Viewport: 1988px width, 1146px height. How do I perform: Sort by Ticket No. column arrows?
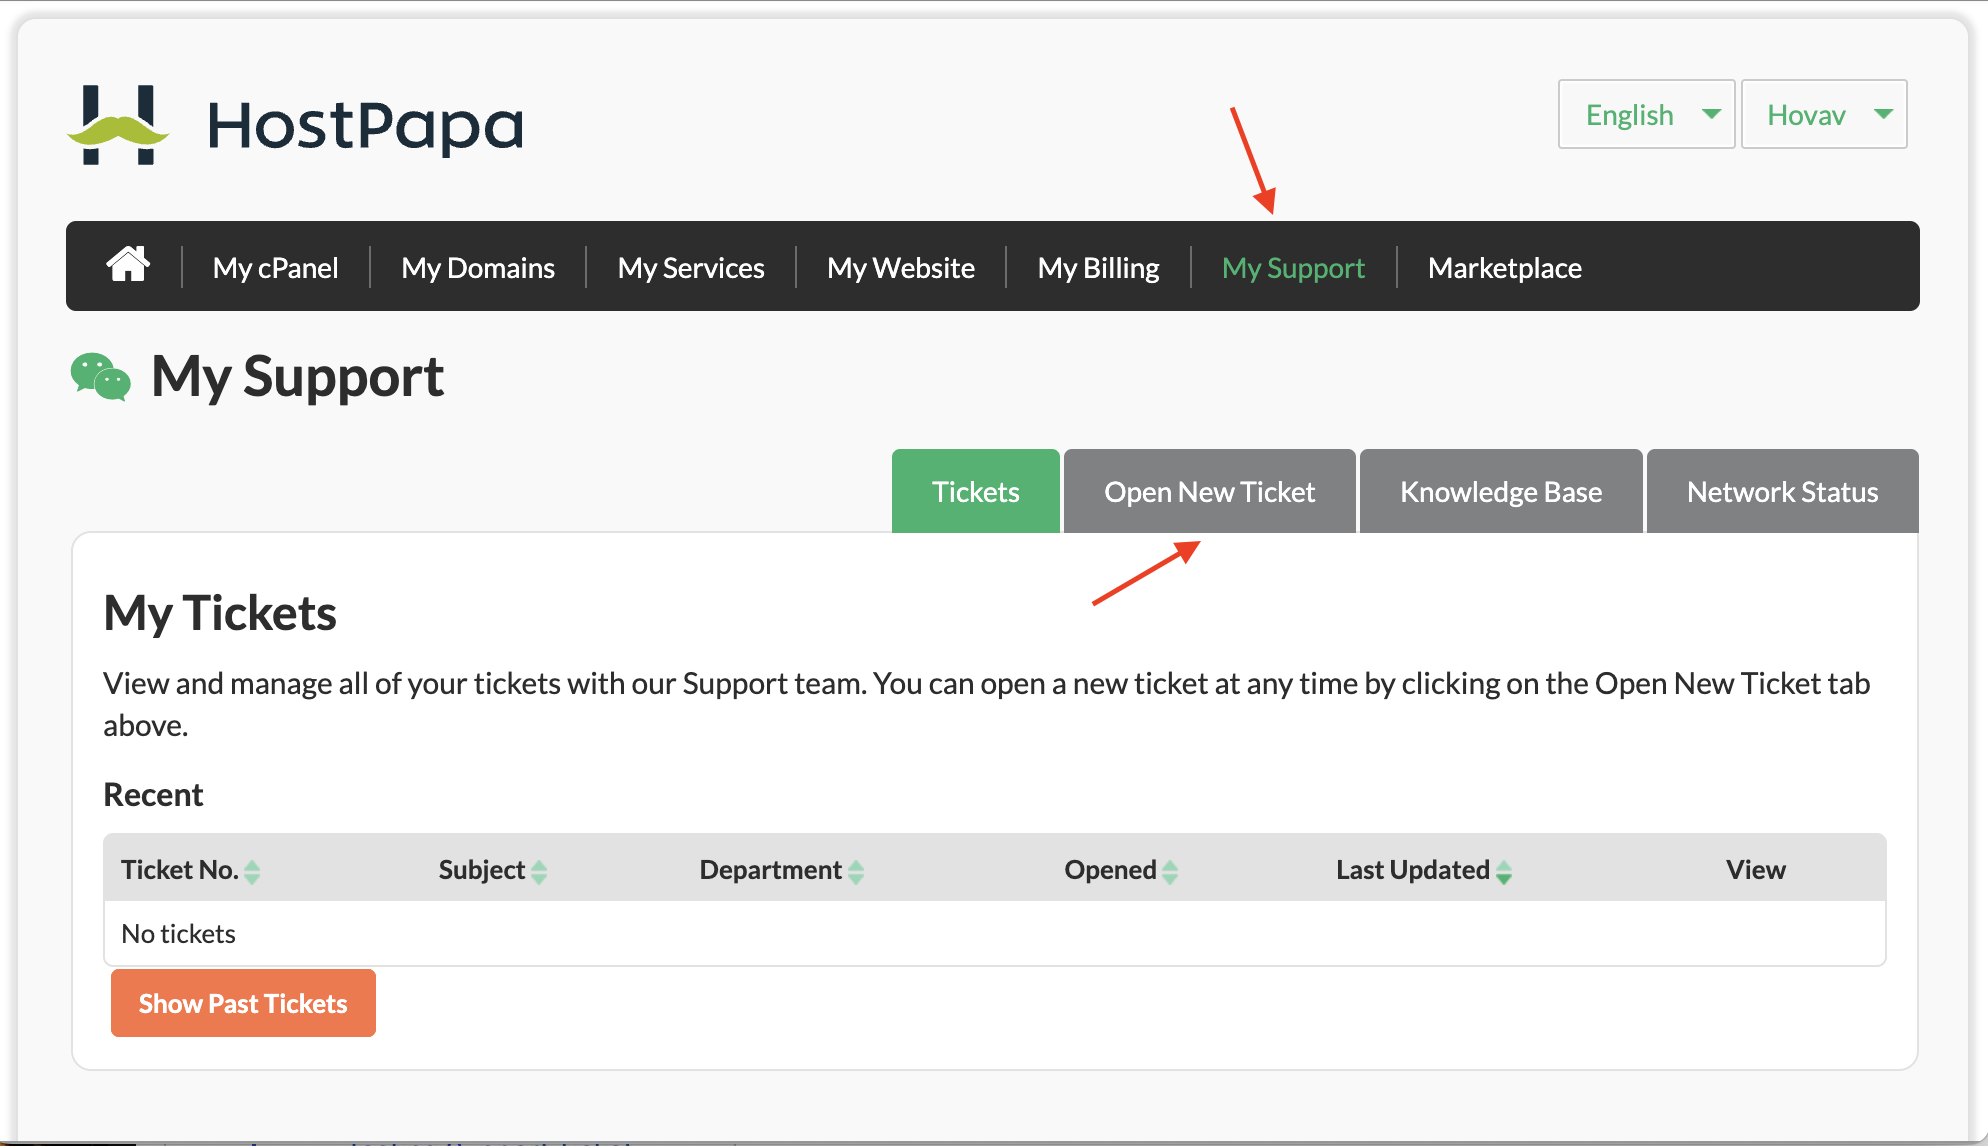coord(252,872)
